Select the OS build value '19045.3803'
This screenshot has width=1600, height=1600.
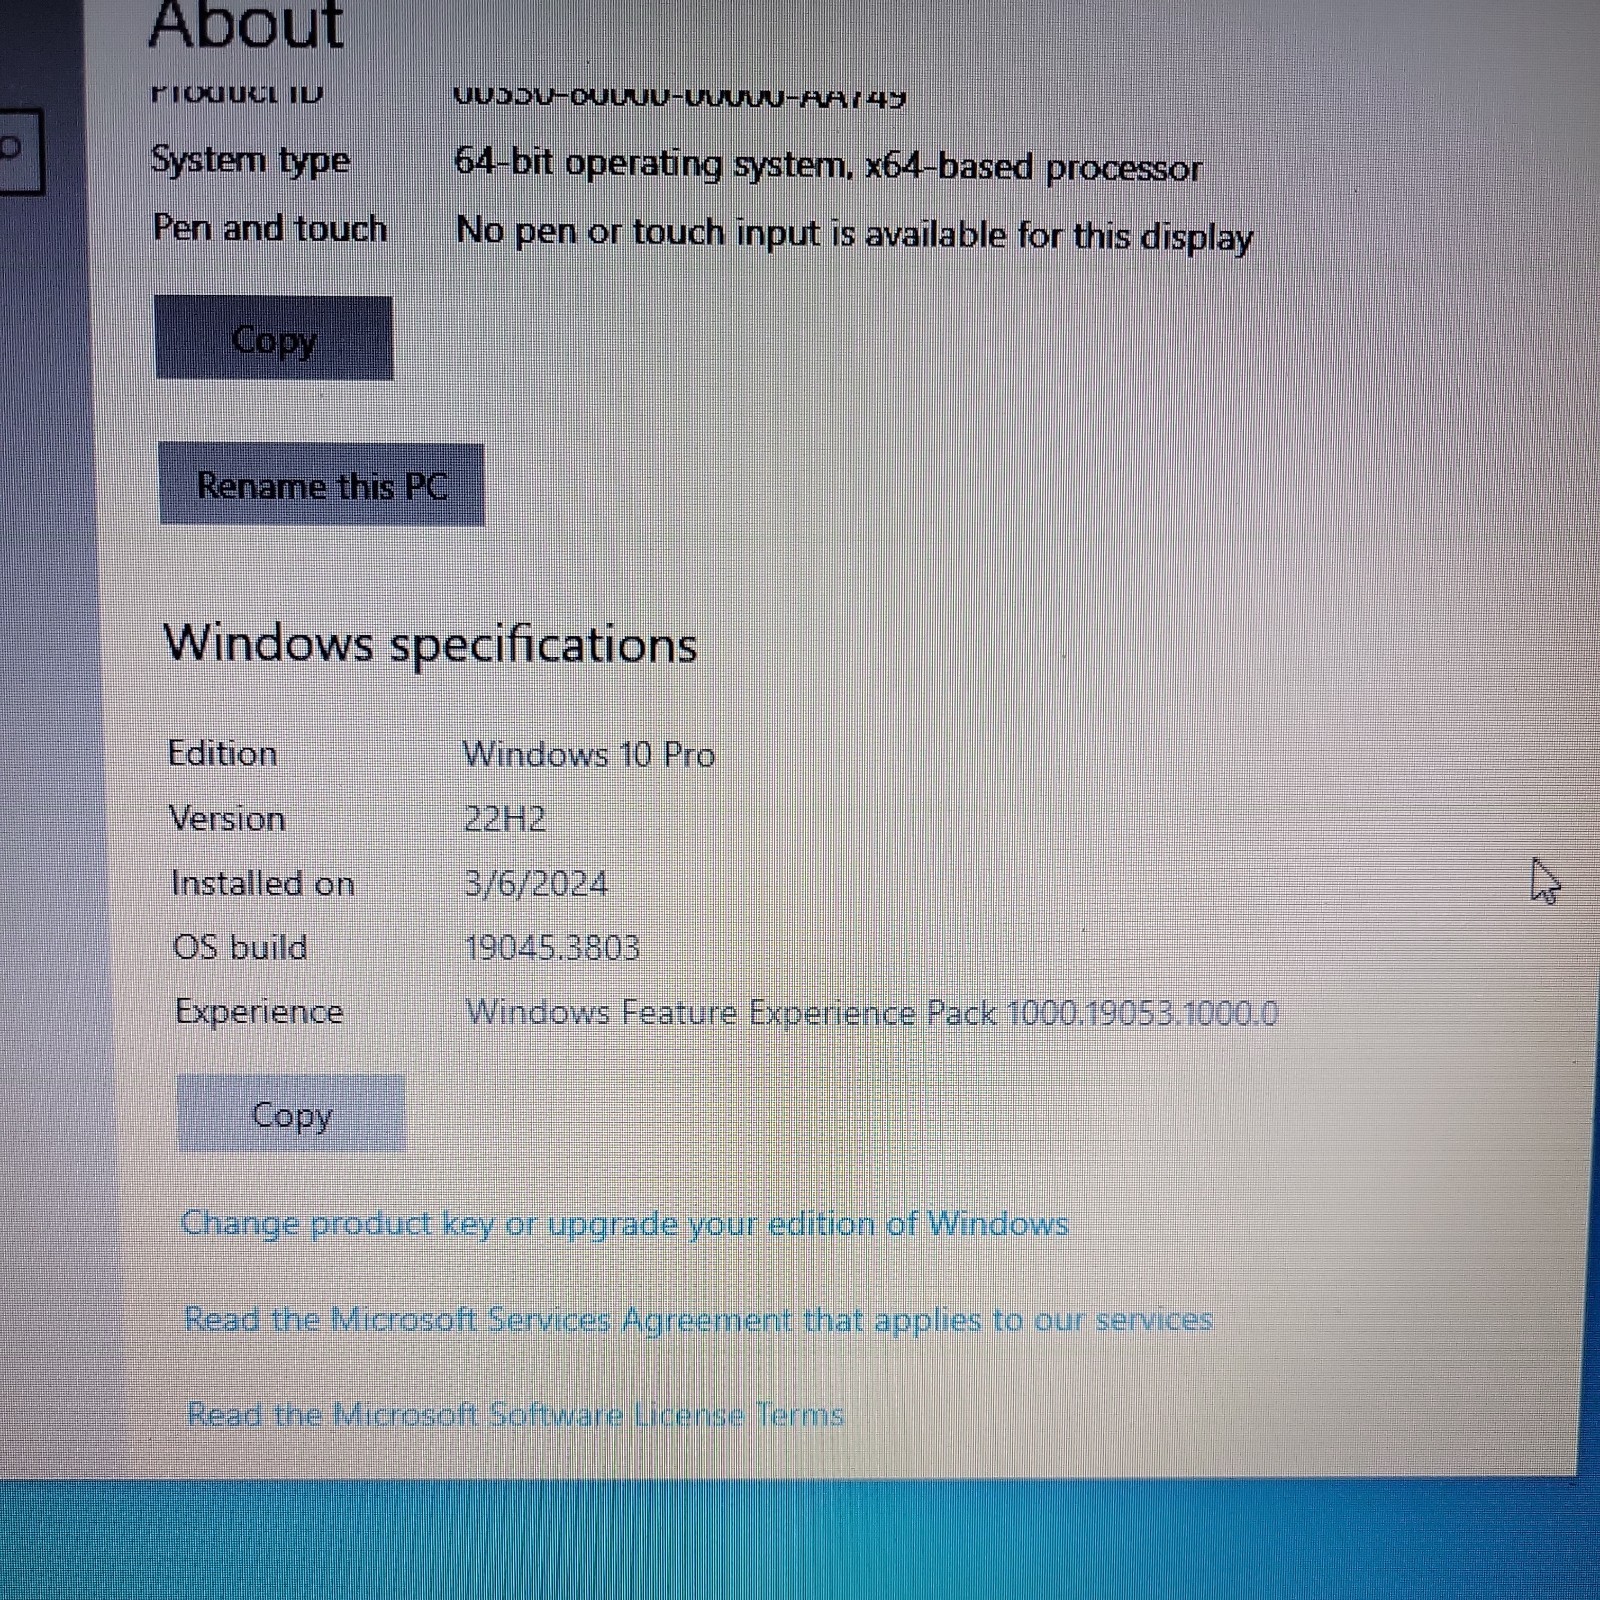pos(553,947)
